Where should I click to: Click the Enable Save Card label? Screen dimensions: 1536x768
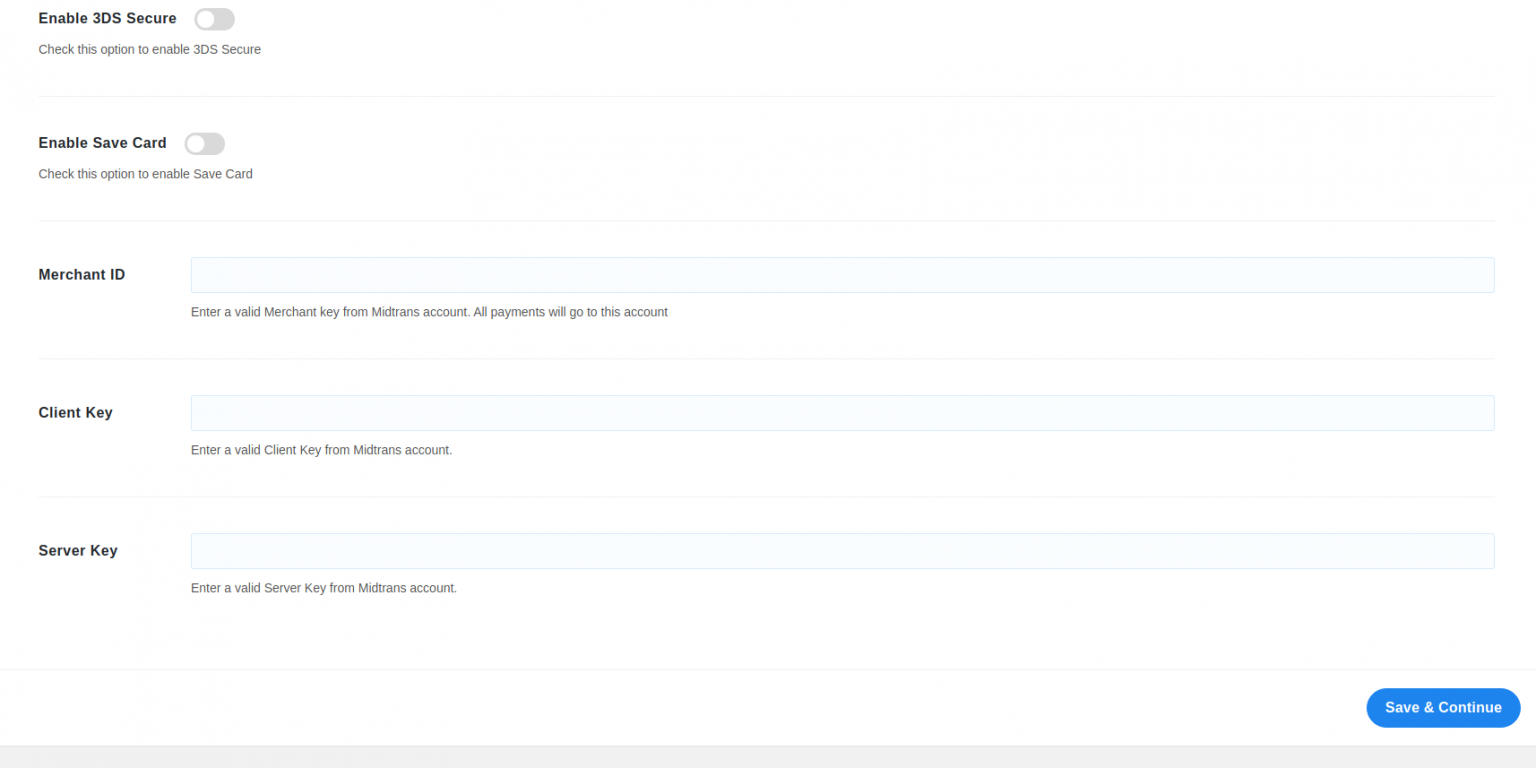tap(102, 143)
